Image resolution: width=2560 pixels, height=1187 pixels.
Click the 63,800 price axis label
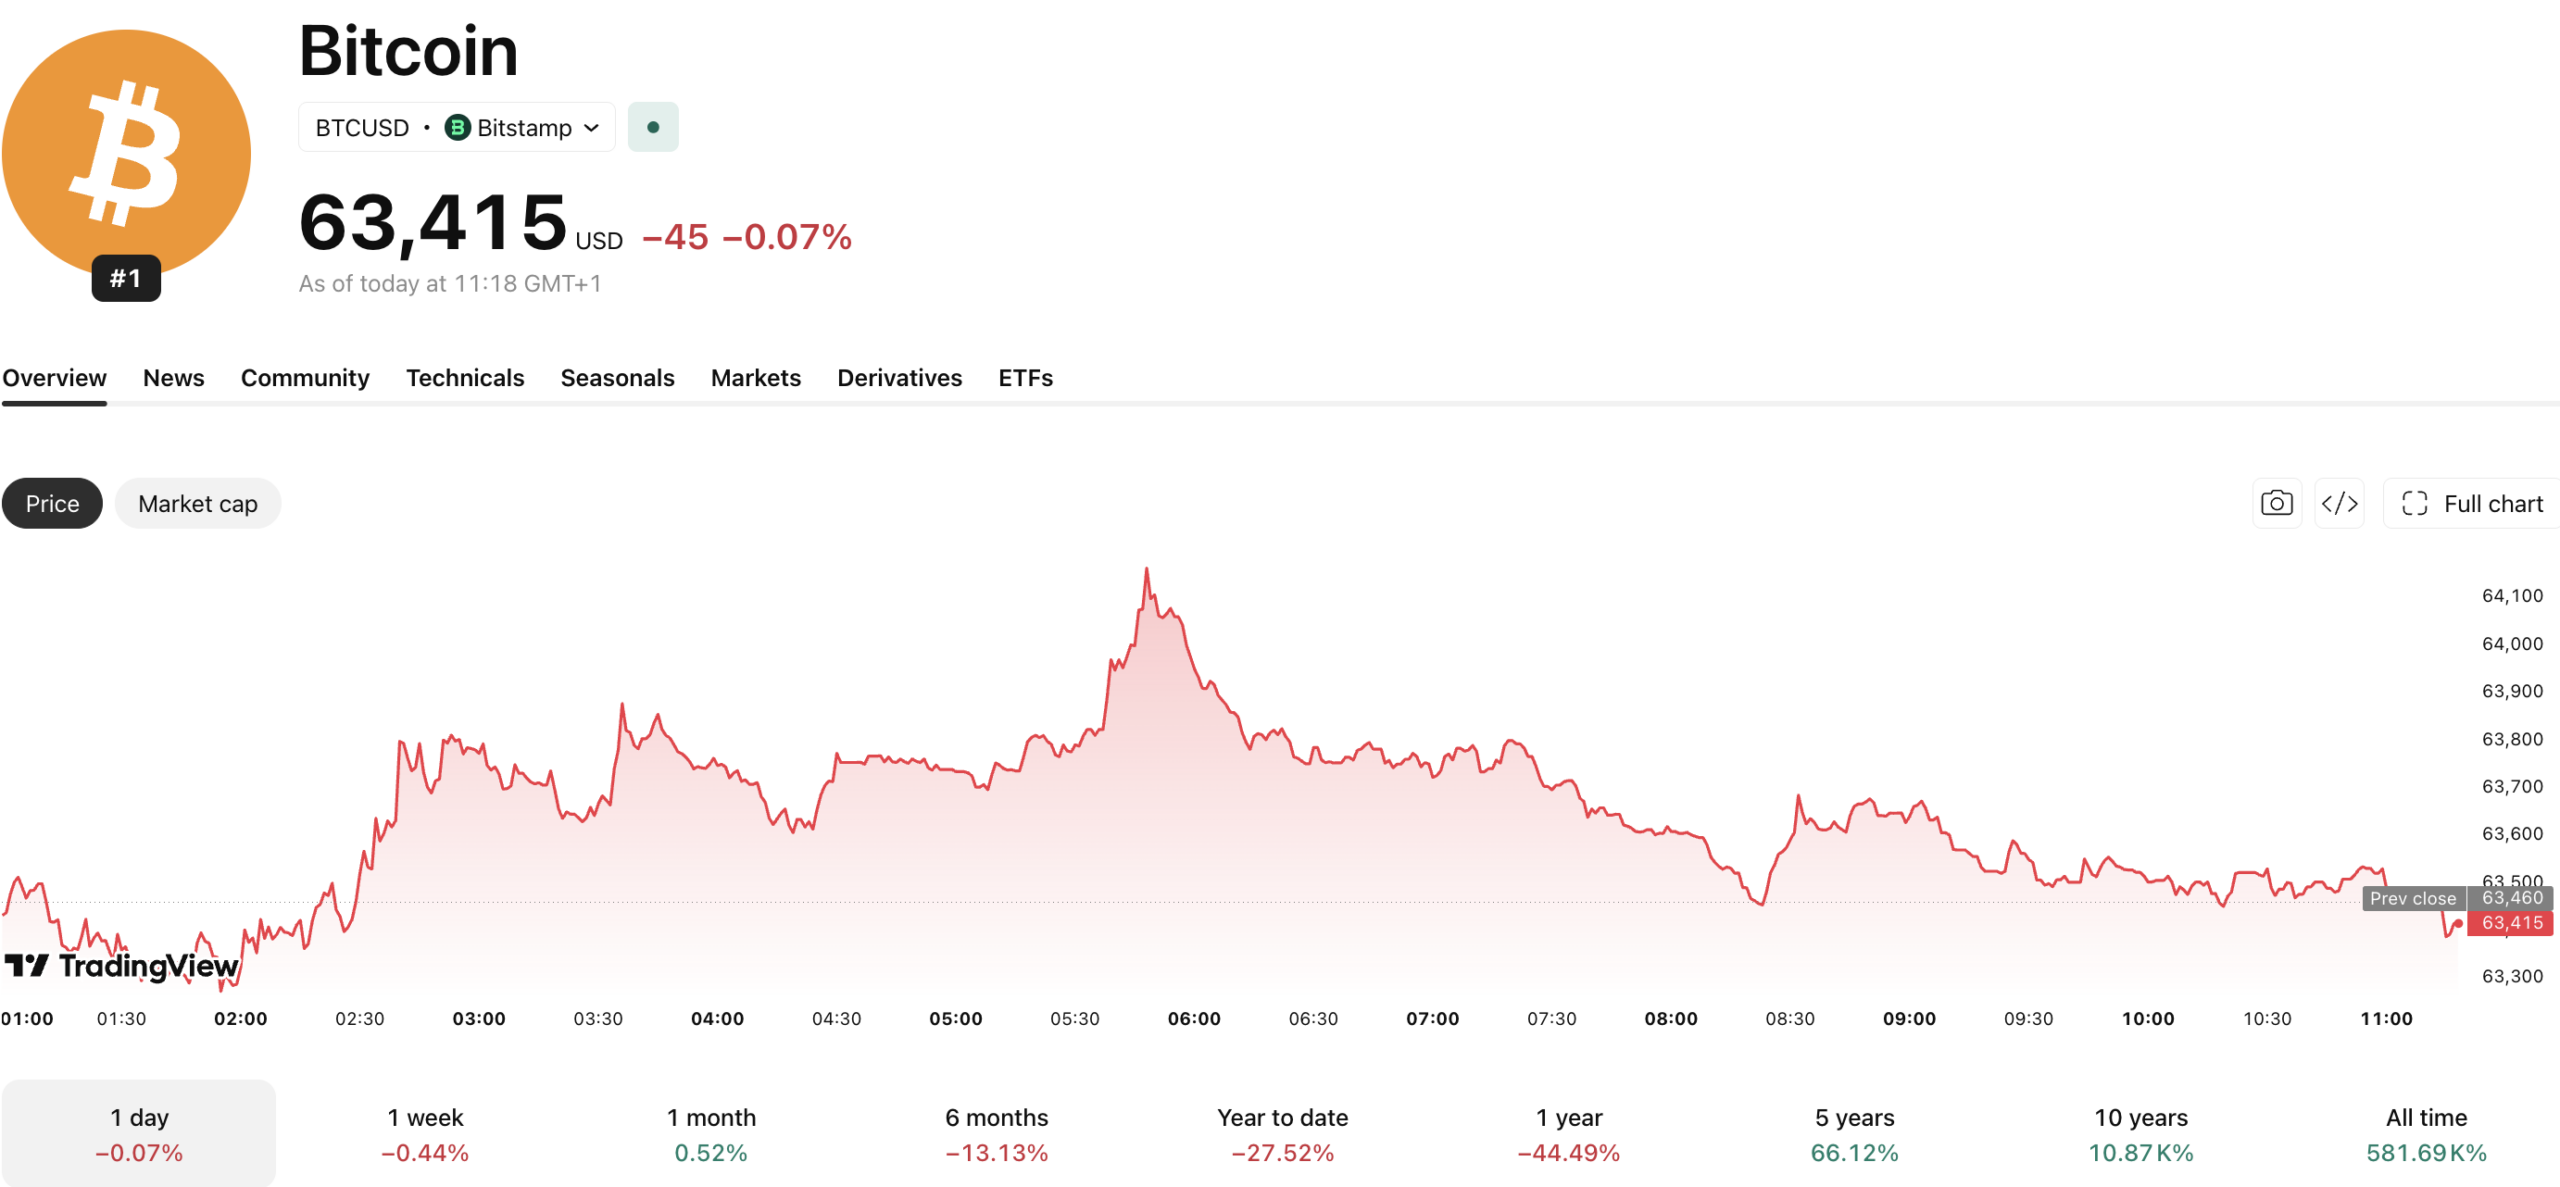[x=2512, y=740]
